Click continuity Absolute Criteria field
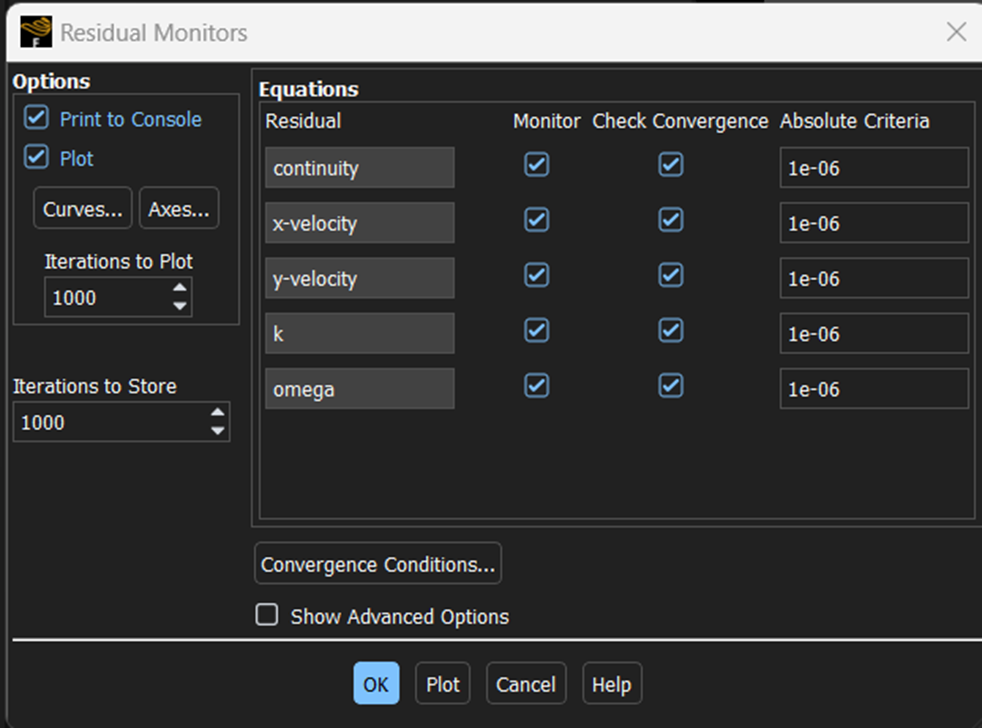Viewport: 982px width, 728px height. tap(873, 168)
